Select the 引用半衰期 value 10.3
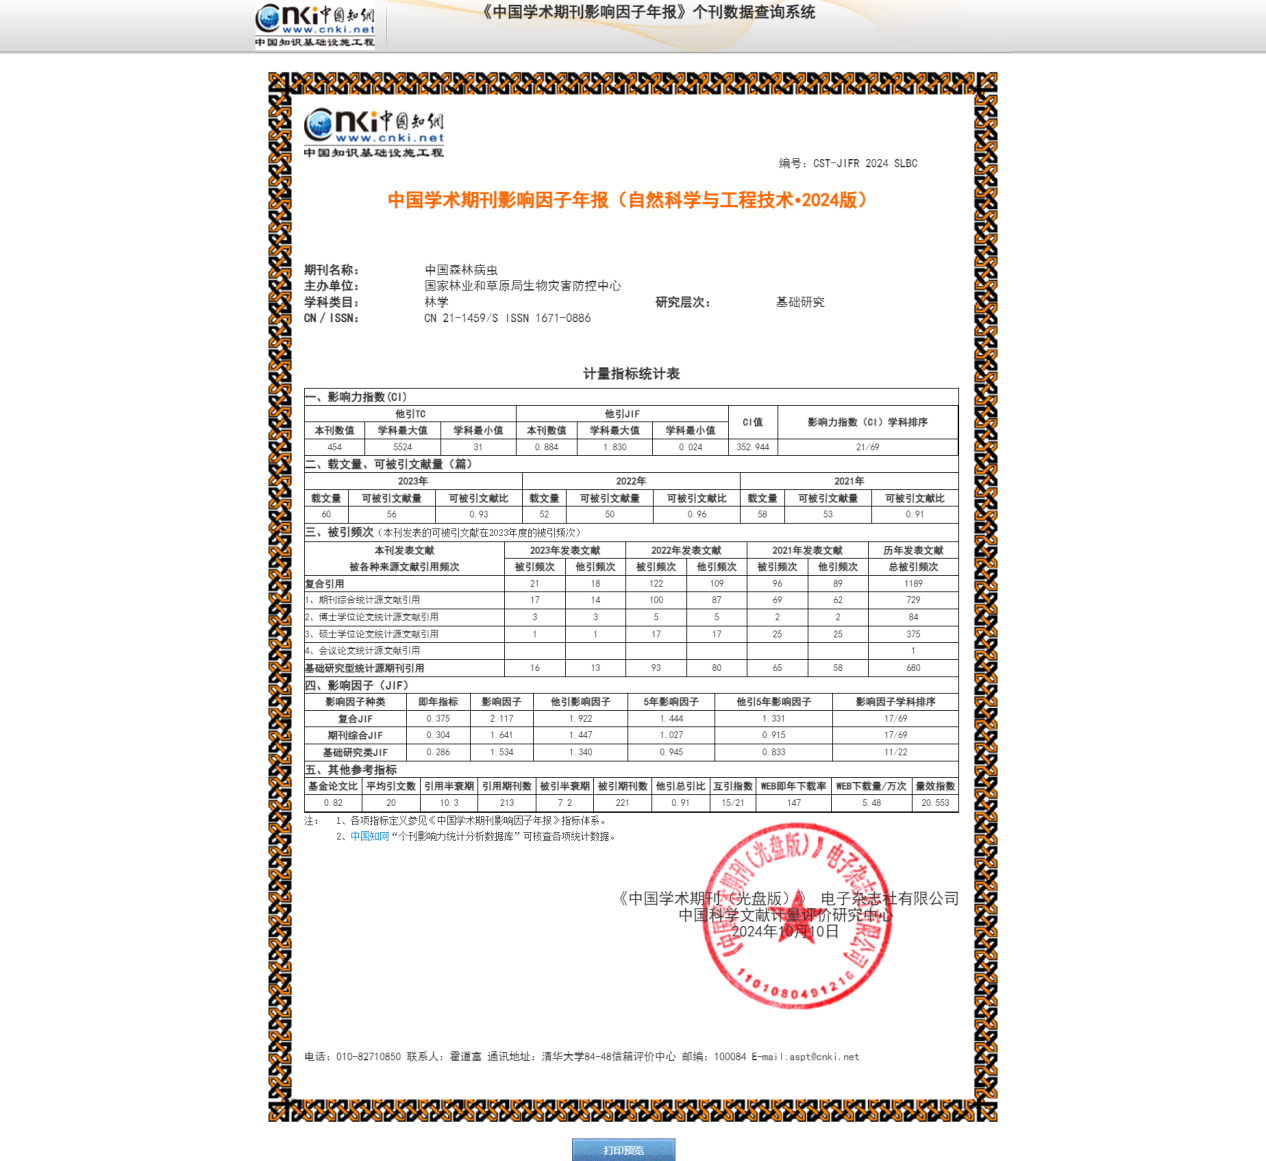 [x=449, y=803]
